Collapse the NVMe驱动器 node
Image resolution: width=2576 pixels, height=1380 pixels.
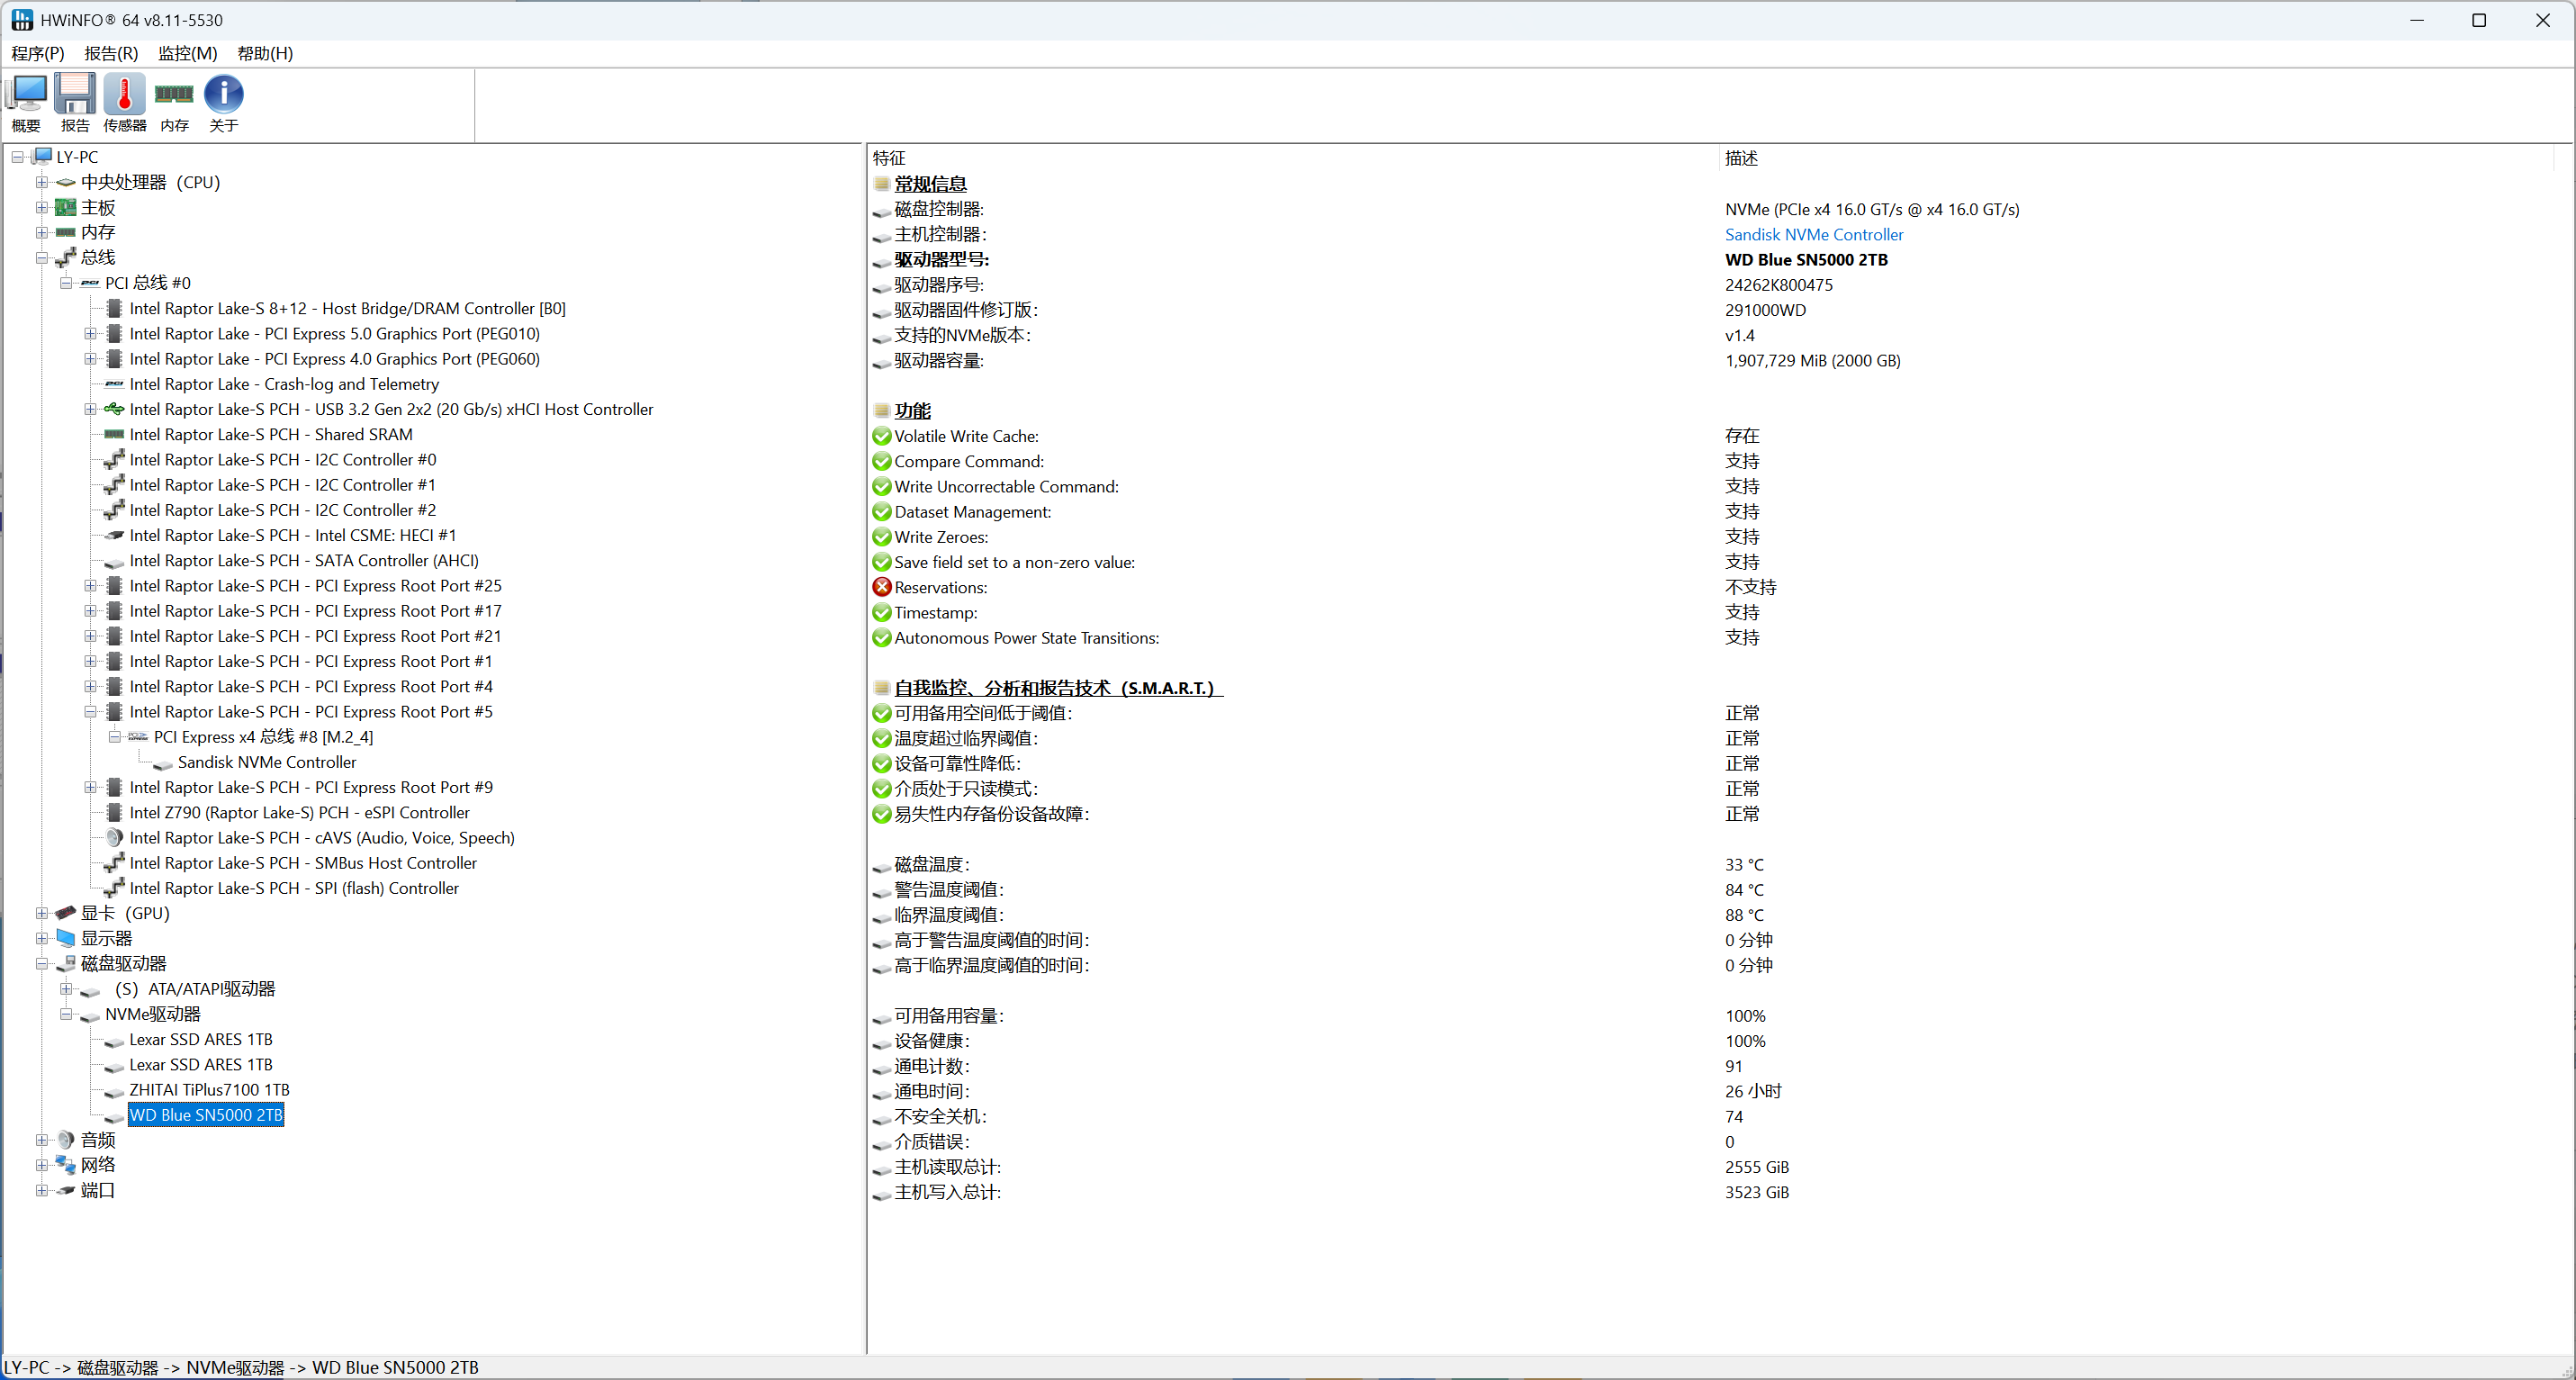66,1014
